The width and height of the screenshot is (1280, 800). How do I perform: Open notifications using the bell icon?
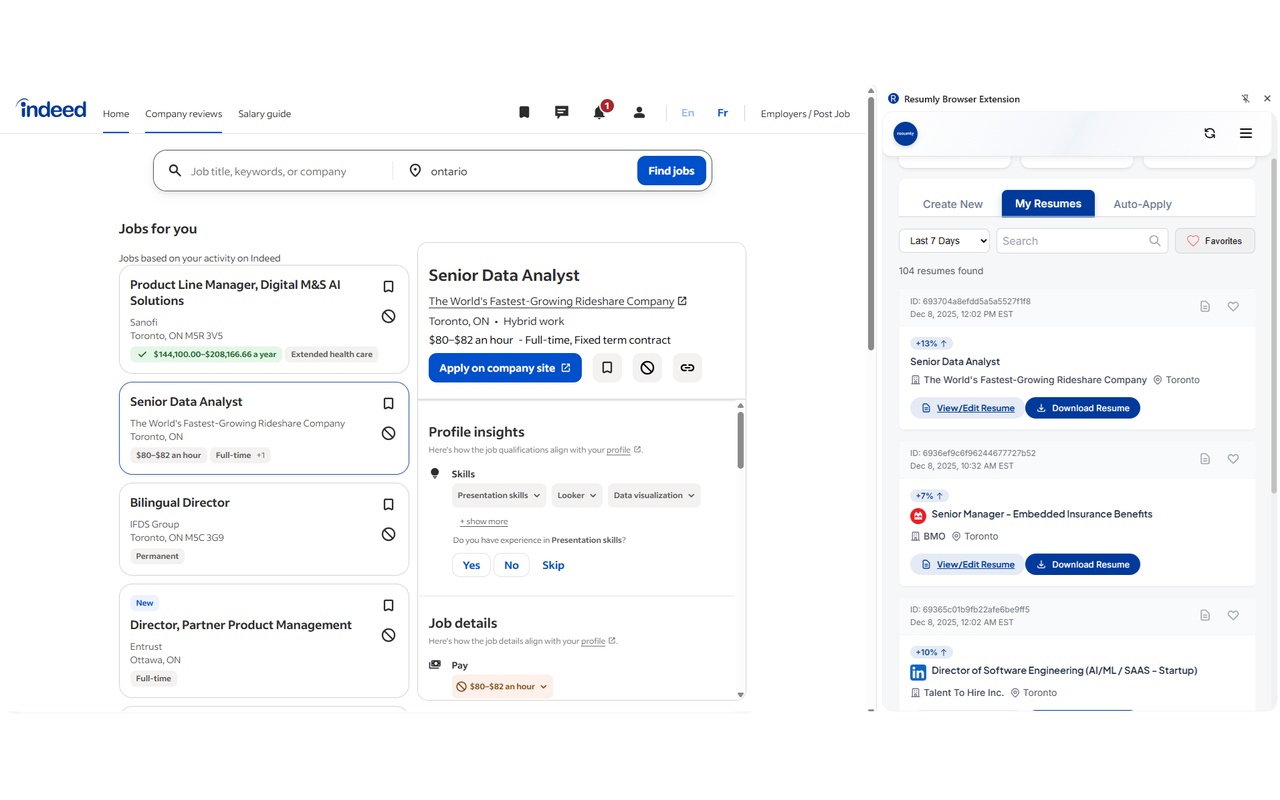(x=599, y=112)
